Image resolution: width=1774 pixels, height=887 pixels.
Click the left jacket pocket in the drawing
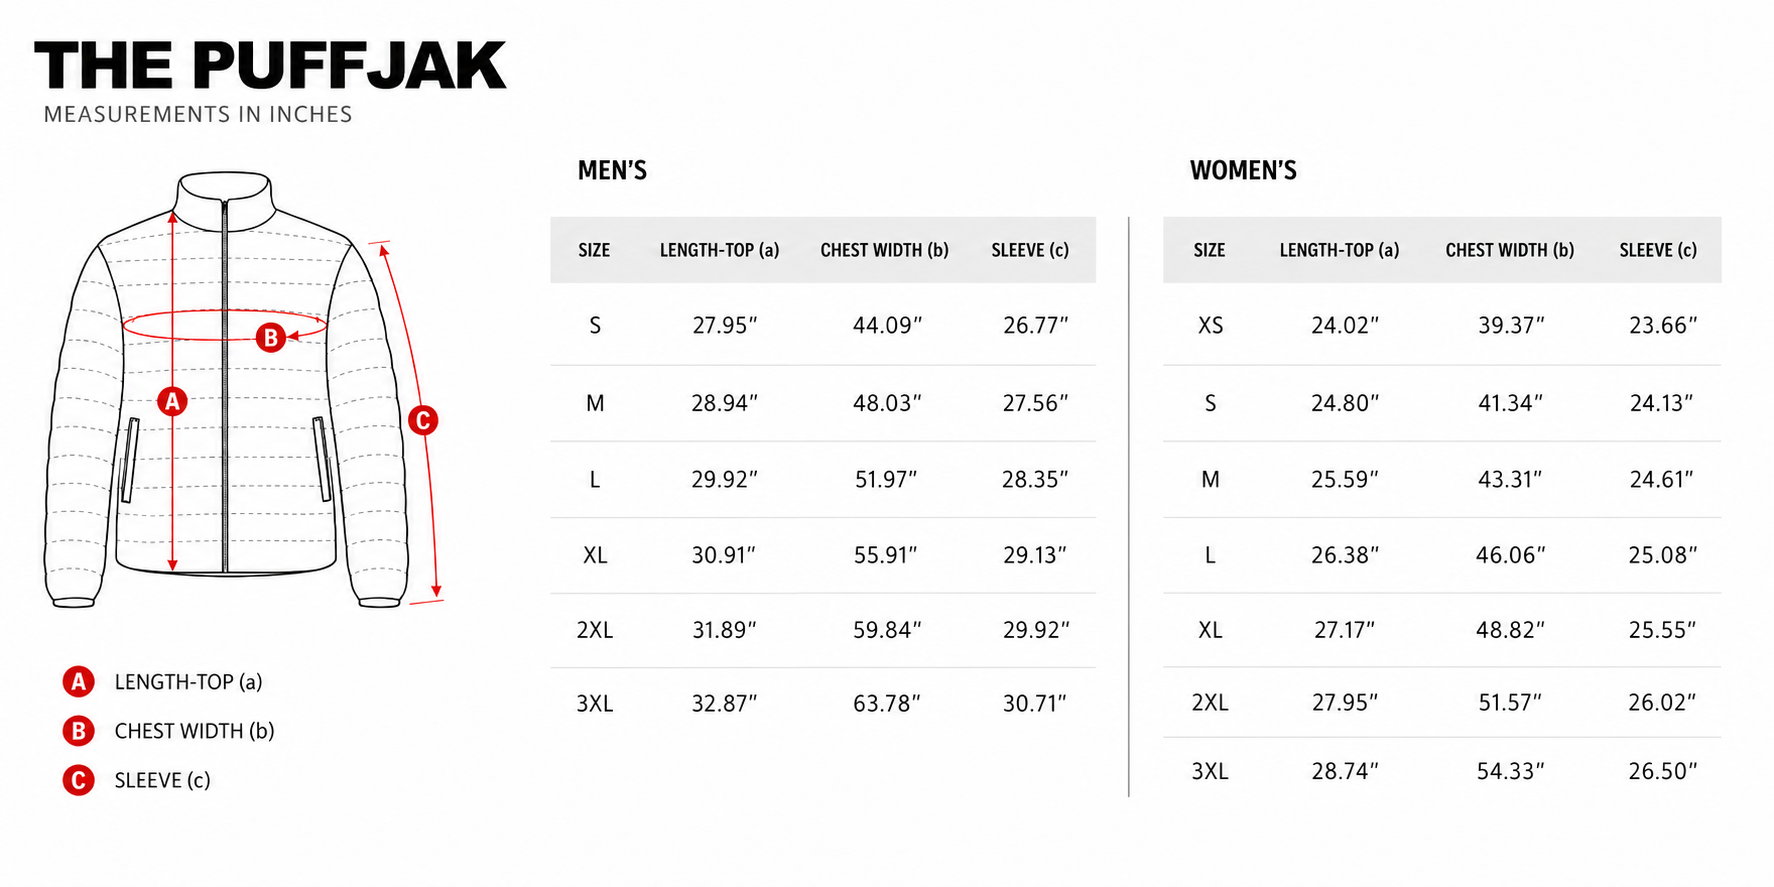[129, 460]
